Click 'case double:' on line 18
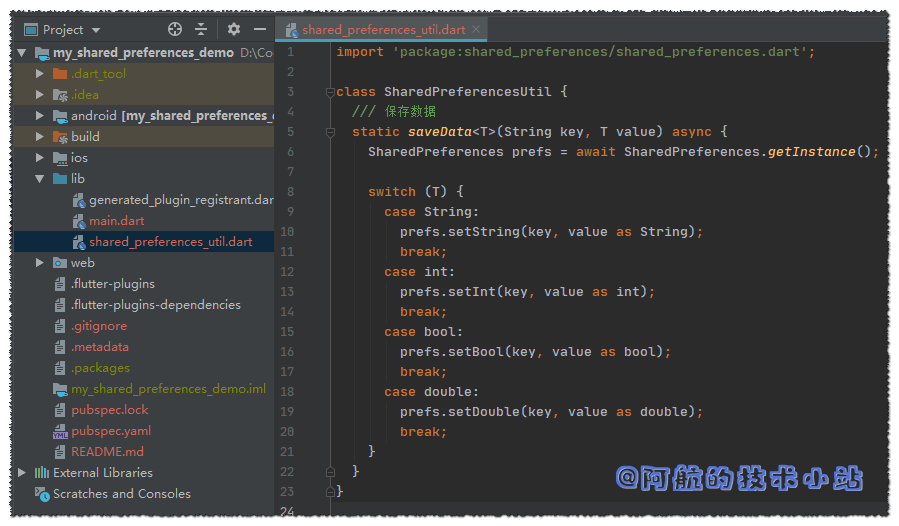899x526 pixels. [x=432, y=392]
